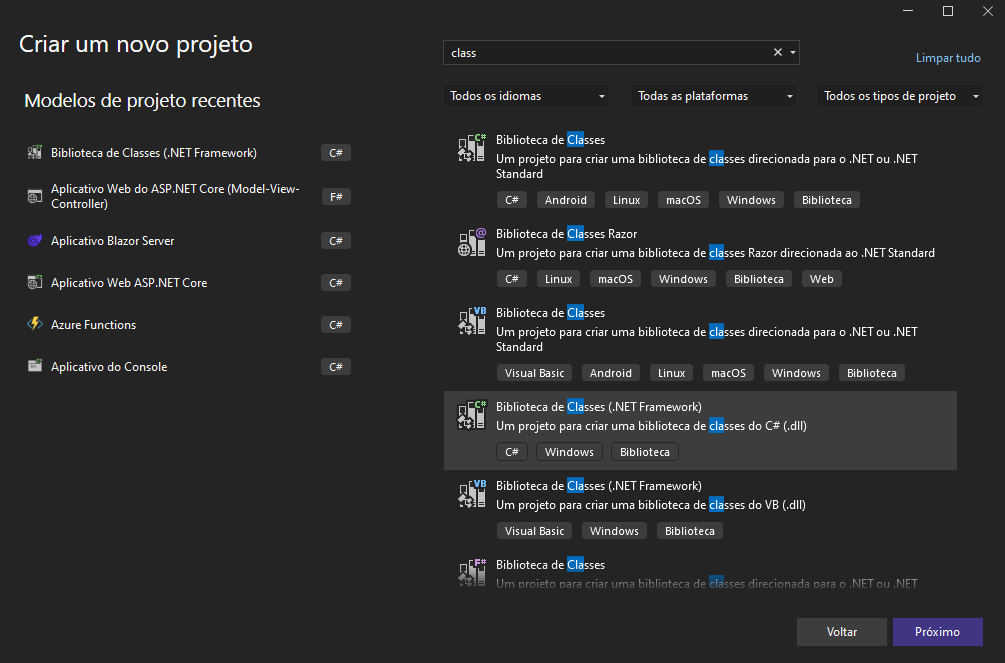Viewport: 1005px width, 663px height.
Task: Click the Próximo button
Action: [x=938, y=632]
